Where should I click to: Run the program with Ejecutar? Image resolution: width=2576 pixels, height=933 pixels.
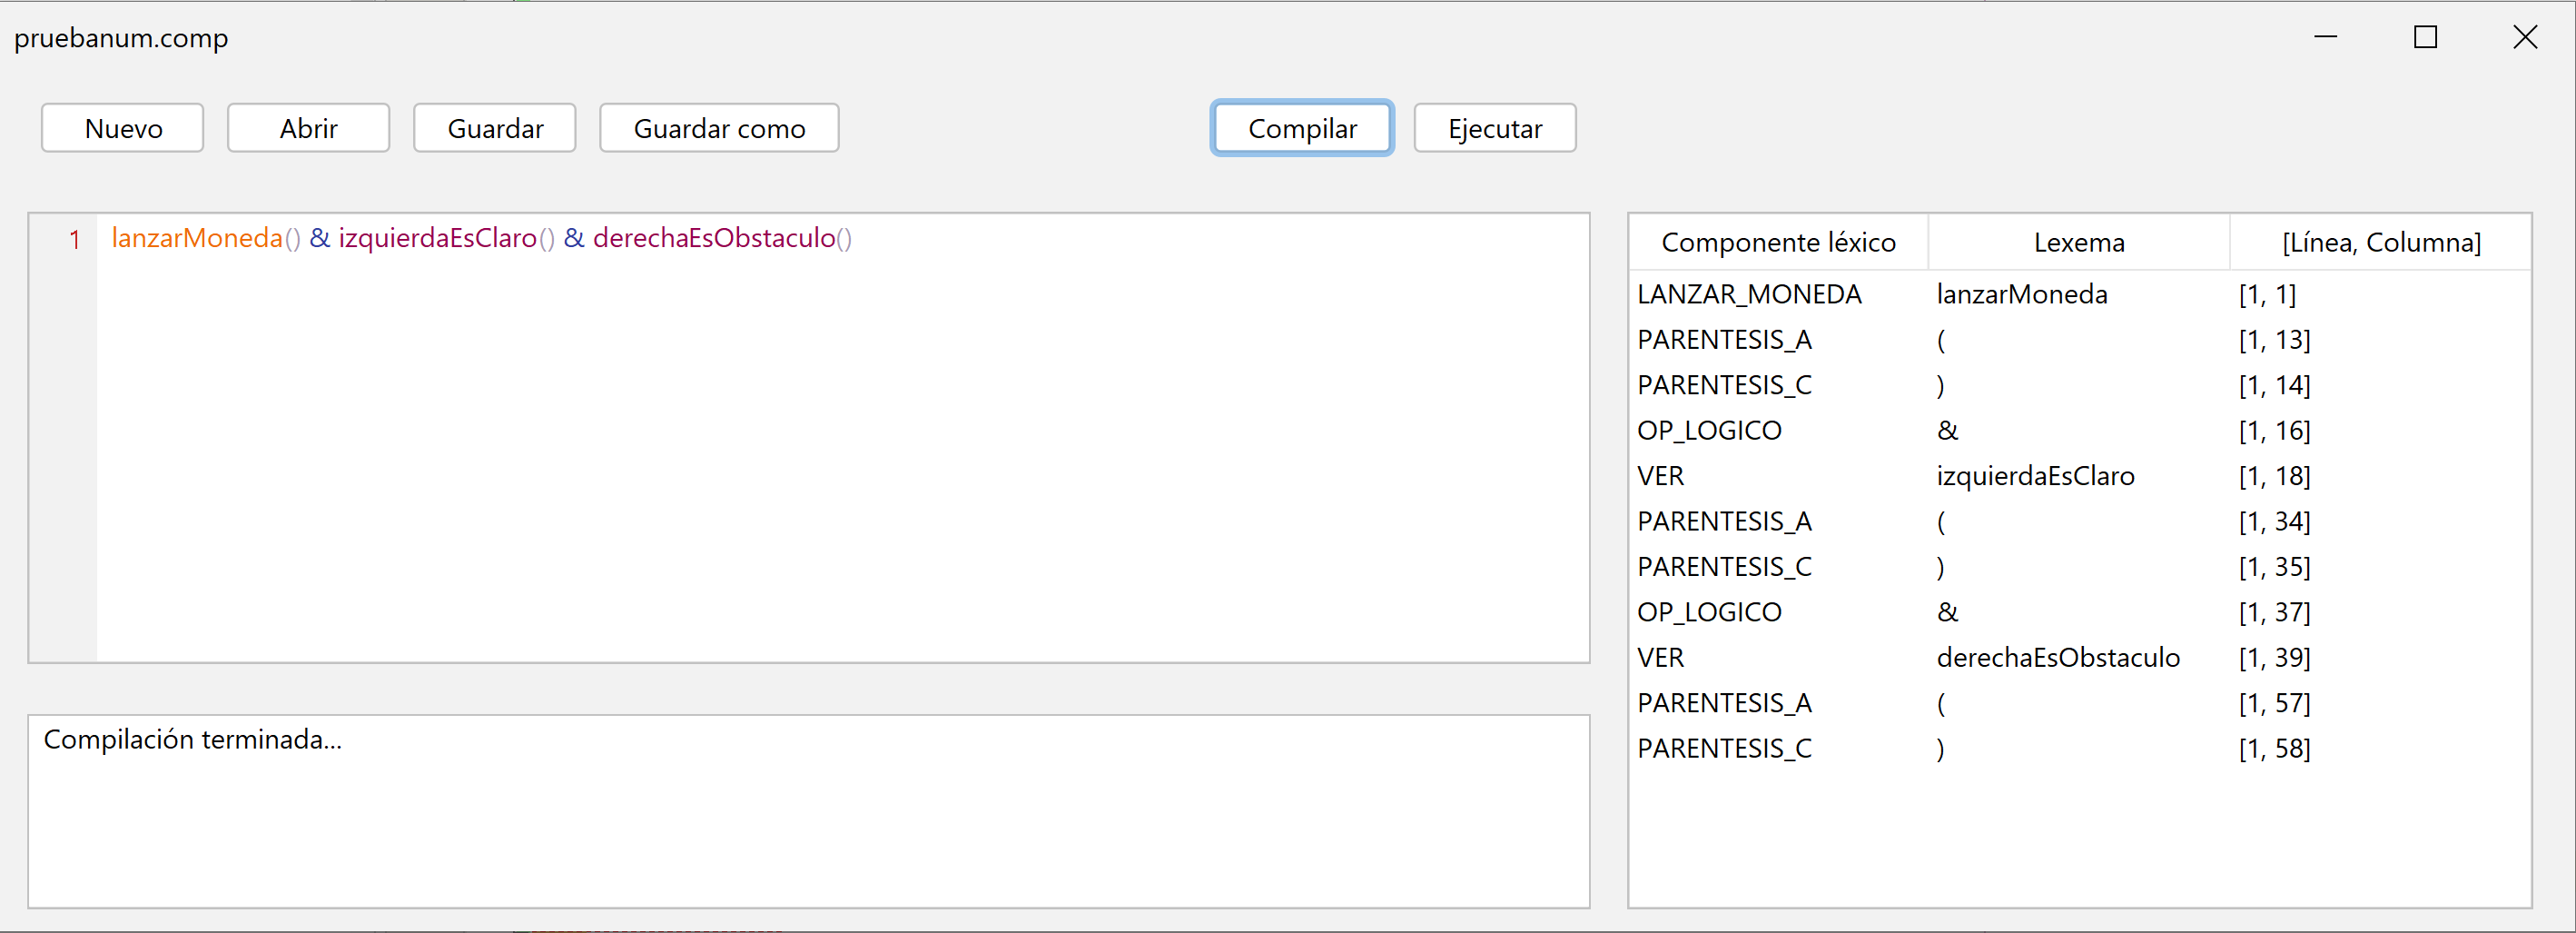[1495, 128]
